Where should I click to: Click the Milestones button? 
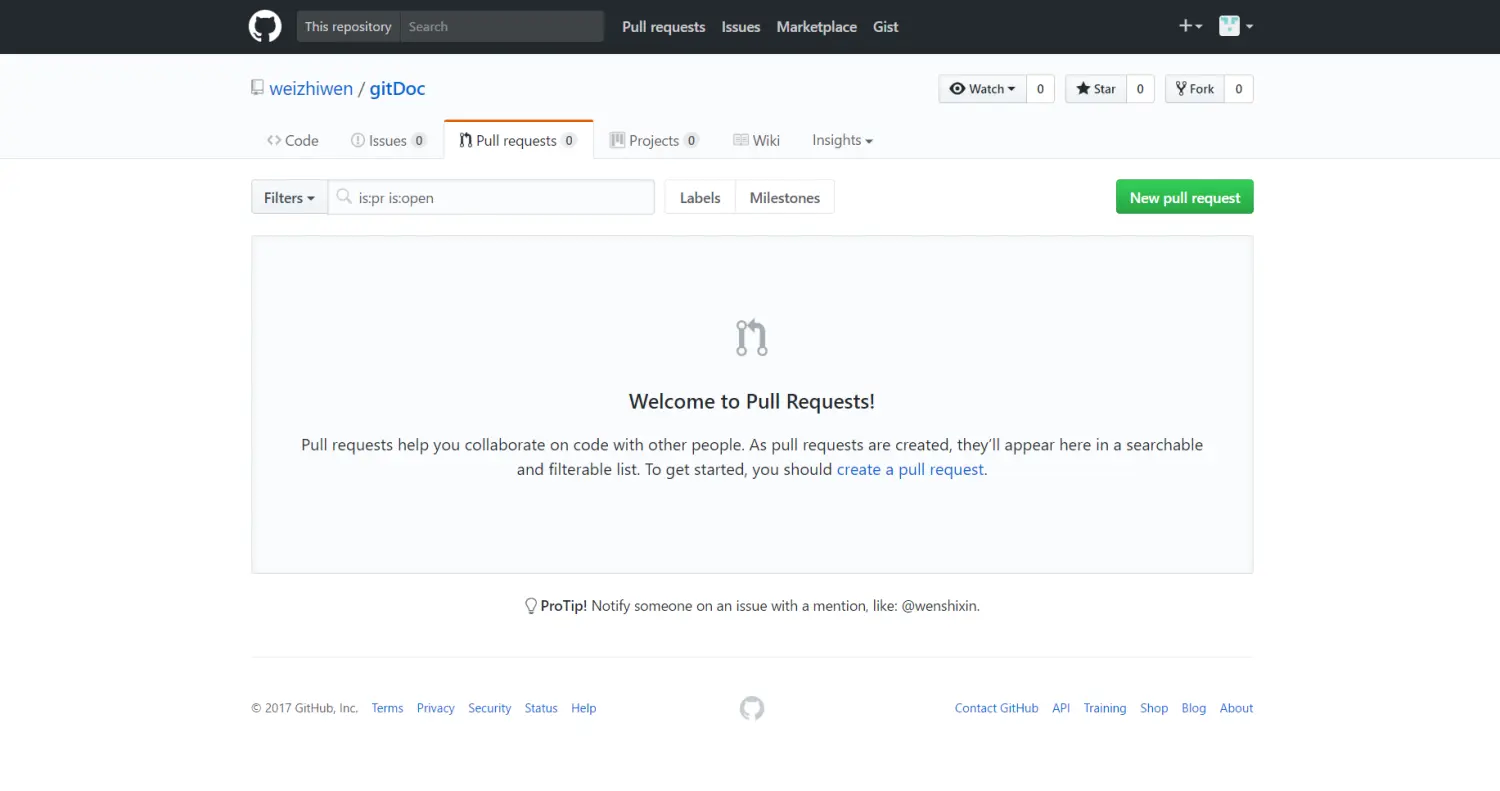click(785, 197)
